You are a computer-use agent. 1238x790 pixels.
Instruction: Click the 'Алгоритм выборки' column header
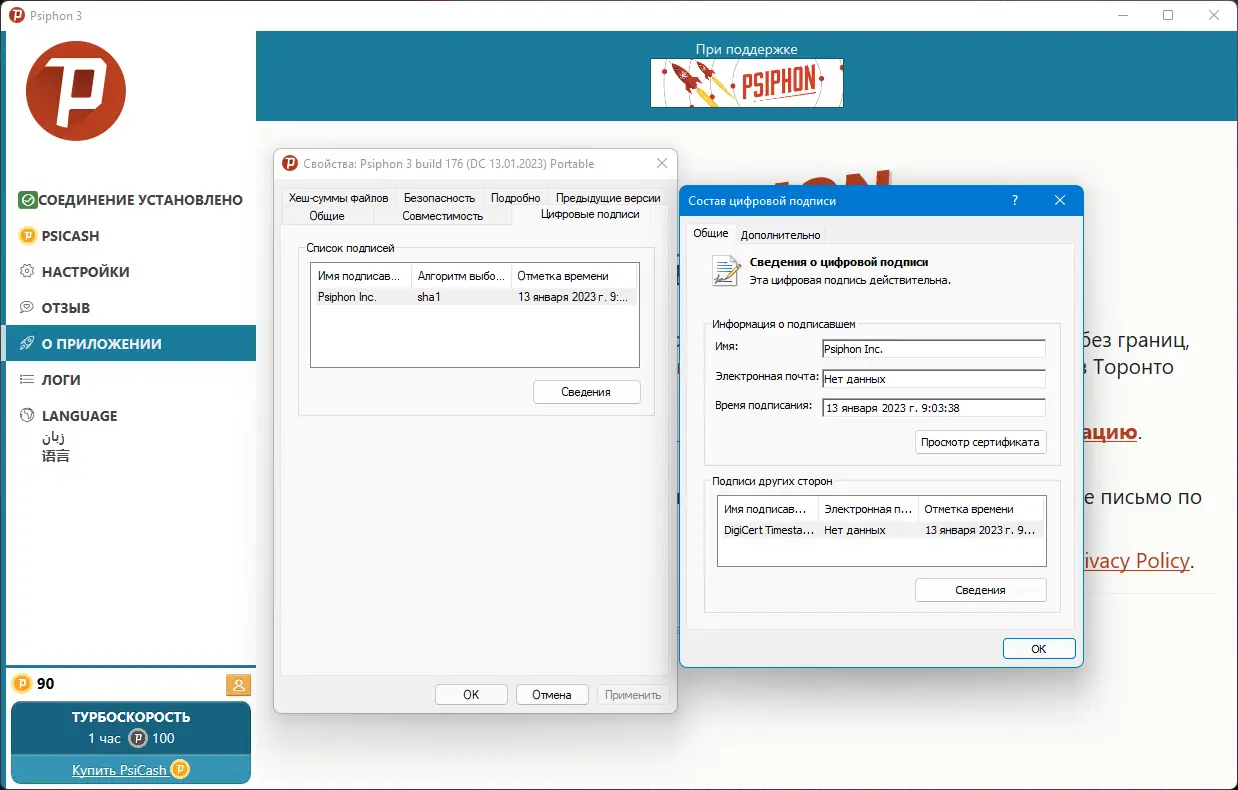tap(461, 276)
